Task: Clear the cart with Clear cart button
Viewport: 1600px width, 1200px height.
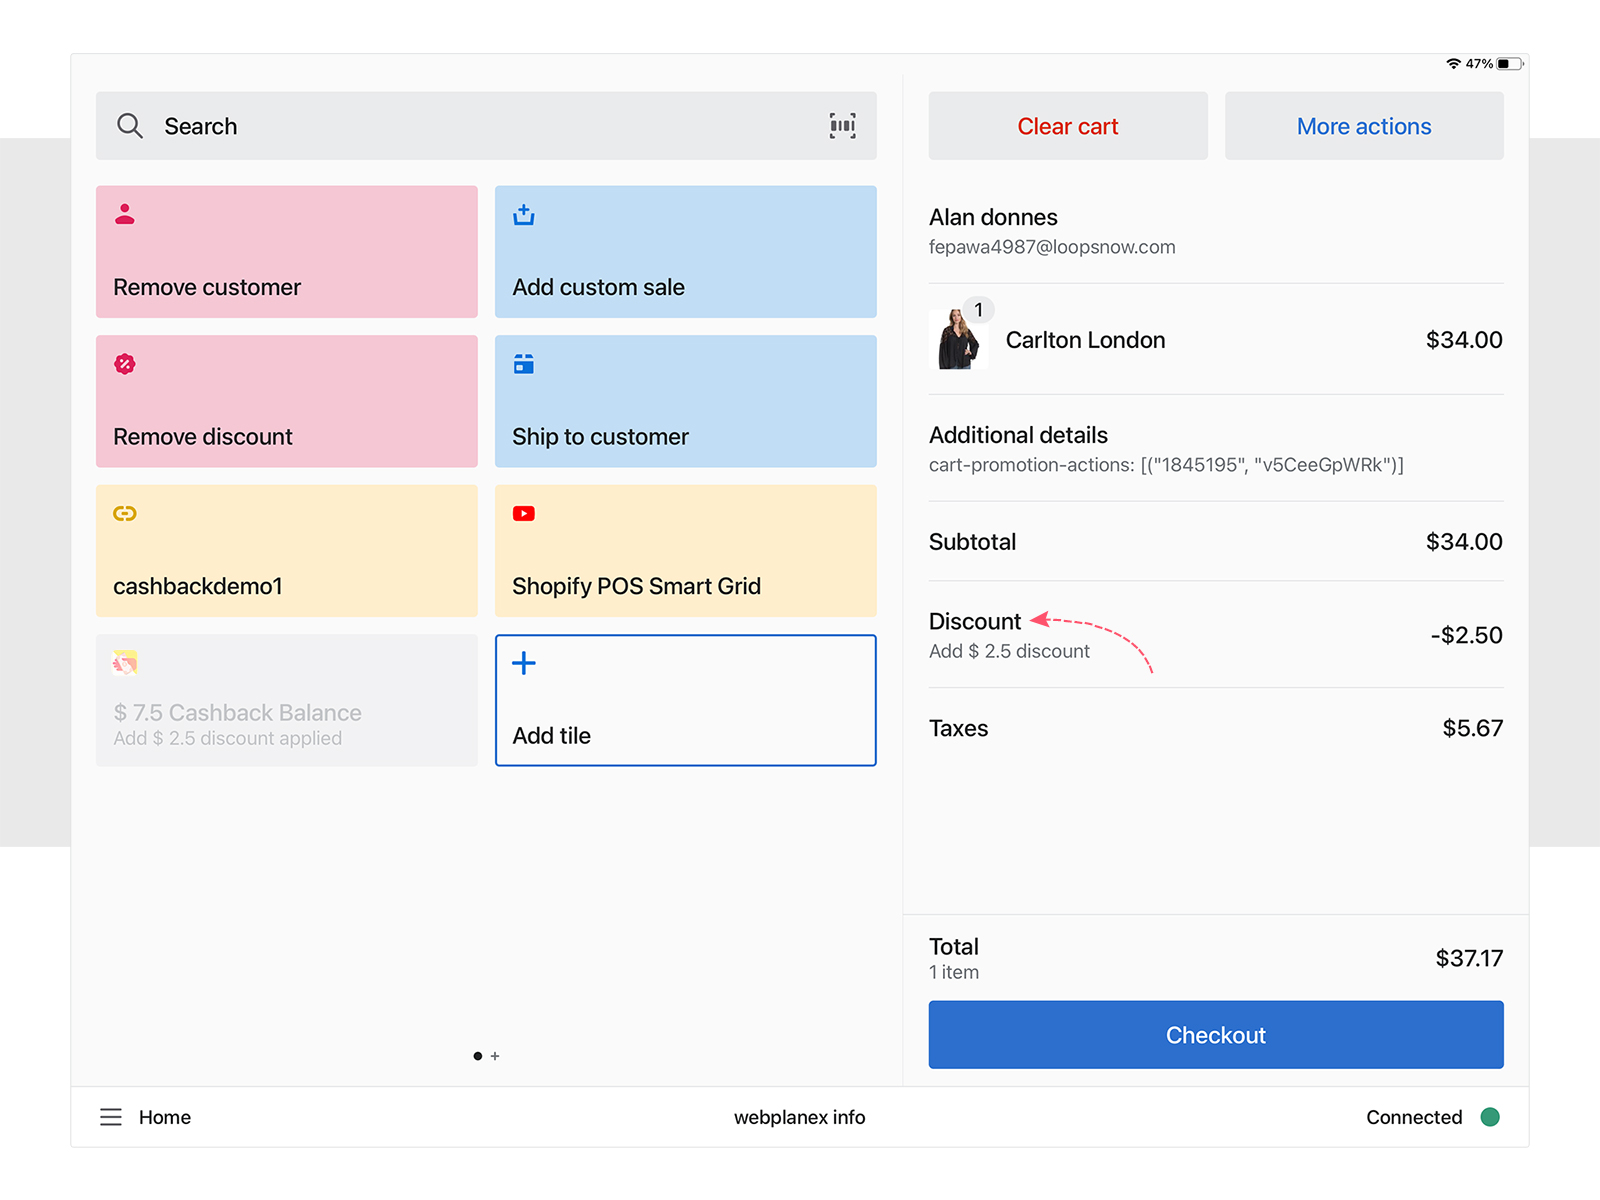Action: (1067, 126)
